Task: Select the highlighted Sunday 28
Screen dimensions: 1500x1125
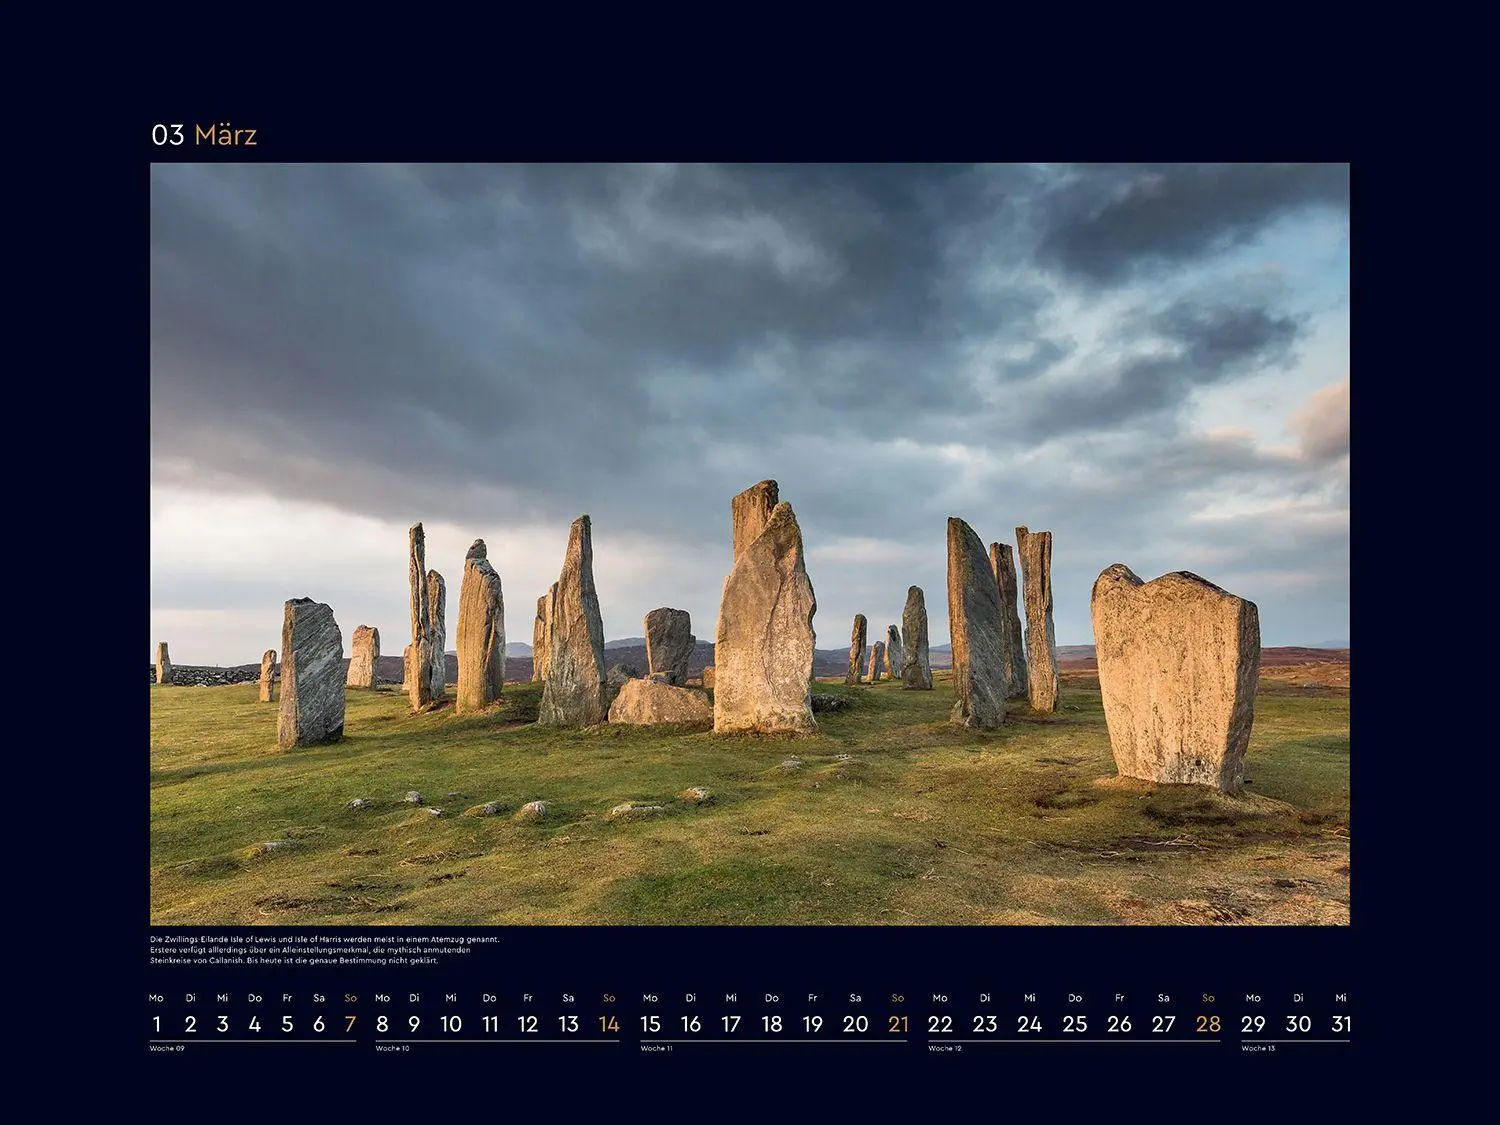Action: tap(1208, 1024)
